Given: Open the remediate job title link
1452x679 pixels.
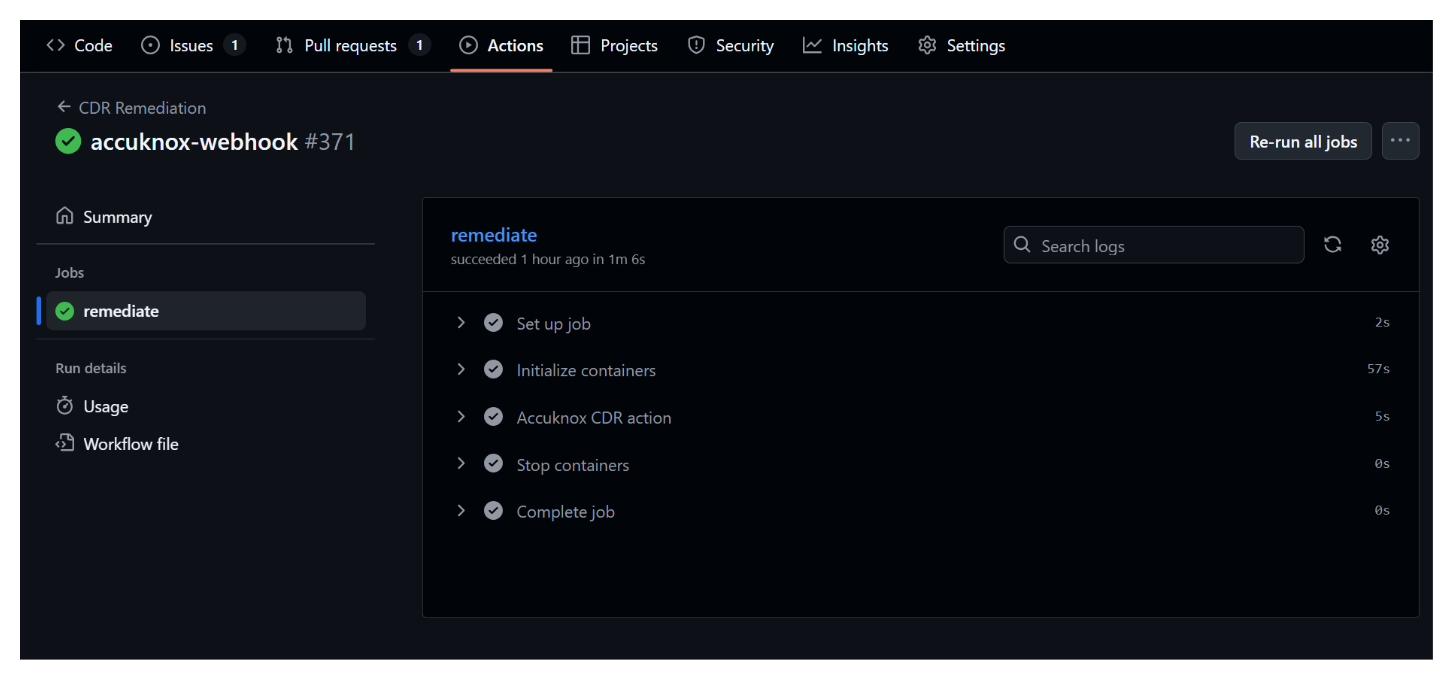Looking at the screenshot, I should tap(494, 235).
